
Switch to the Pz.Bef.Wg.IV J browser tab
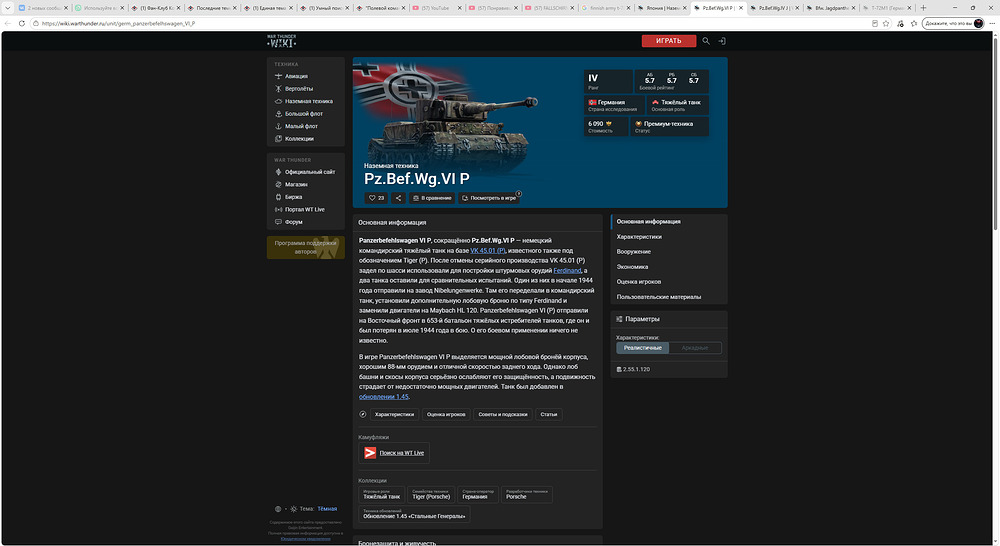[774, 8]
